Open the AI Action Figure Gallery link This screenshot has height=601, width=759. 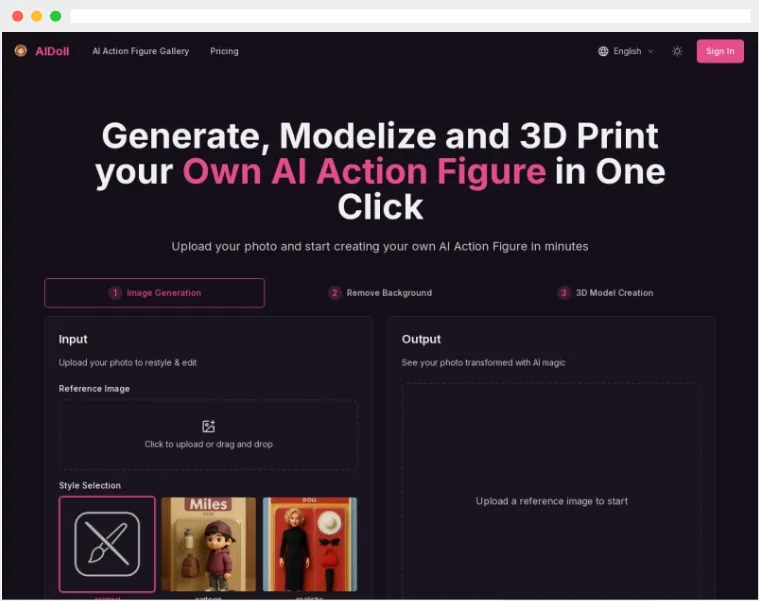[x=140, y=51]
